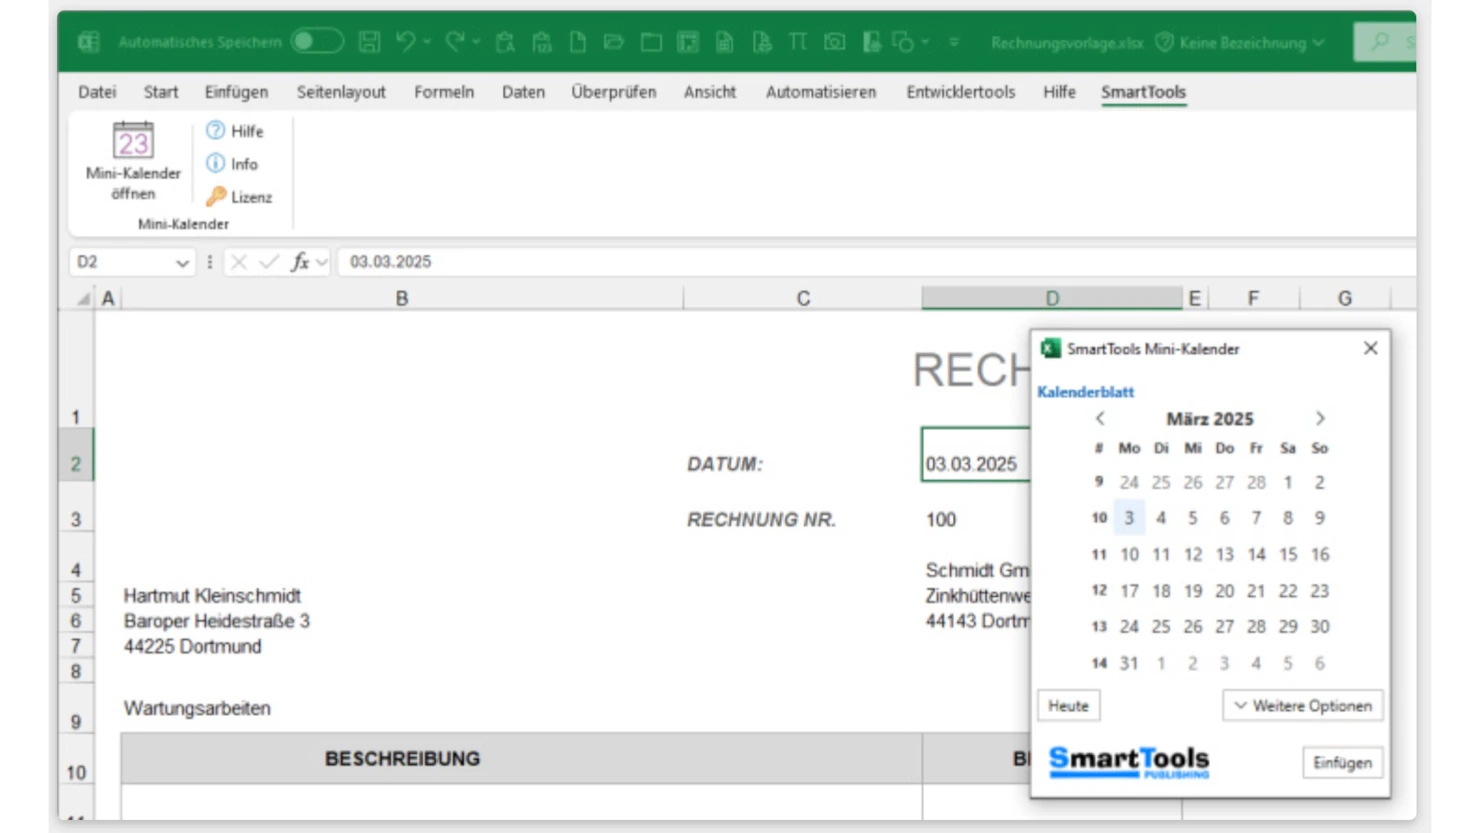Click the closed folder icon in toolbar
Viewport: 1480px width, 833px height.
coord(651,42)
